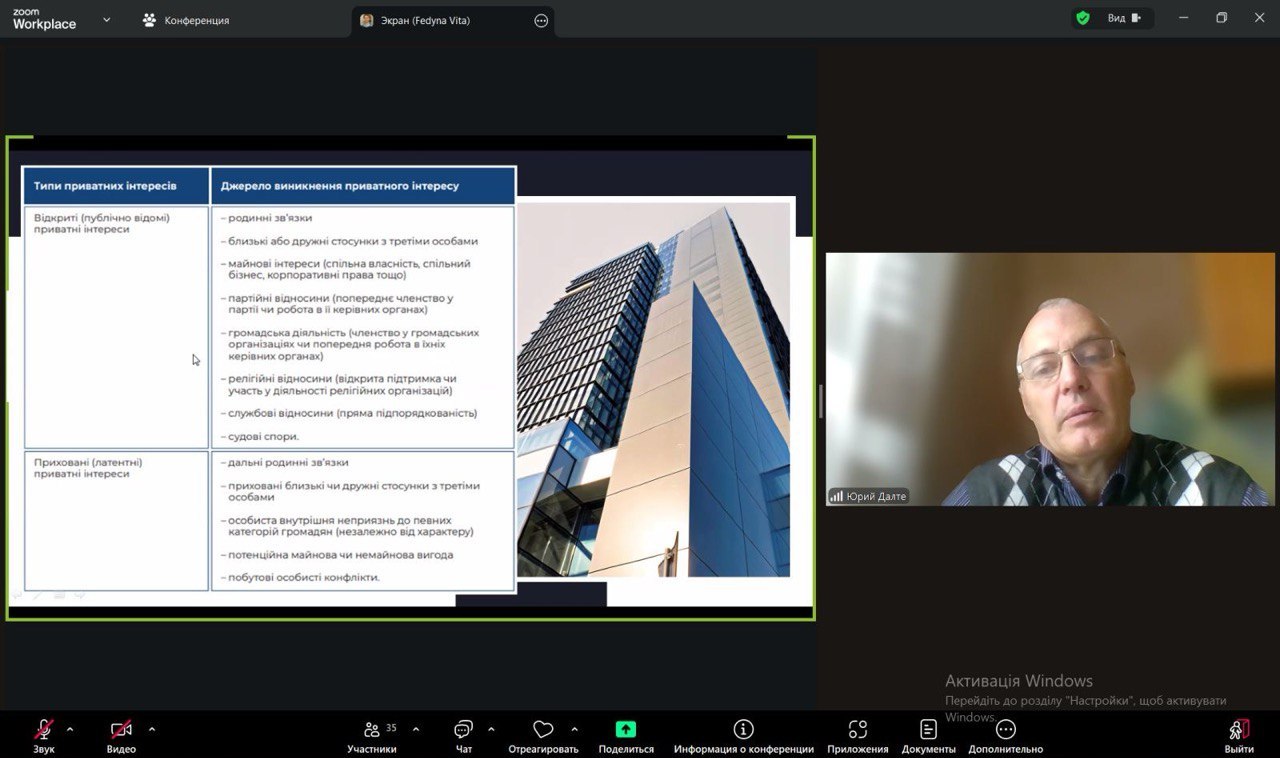Image resolution: width=1280 pixels, height=758 pixels.
Task: Click the Дополнительно more options icon
Action: coord(1005,730)
